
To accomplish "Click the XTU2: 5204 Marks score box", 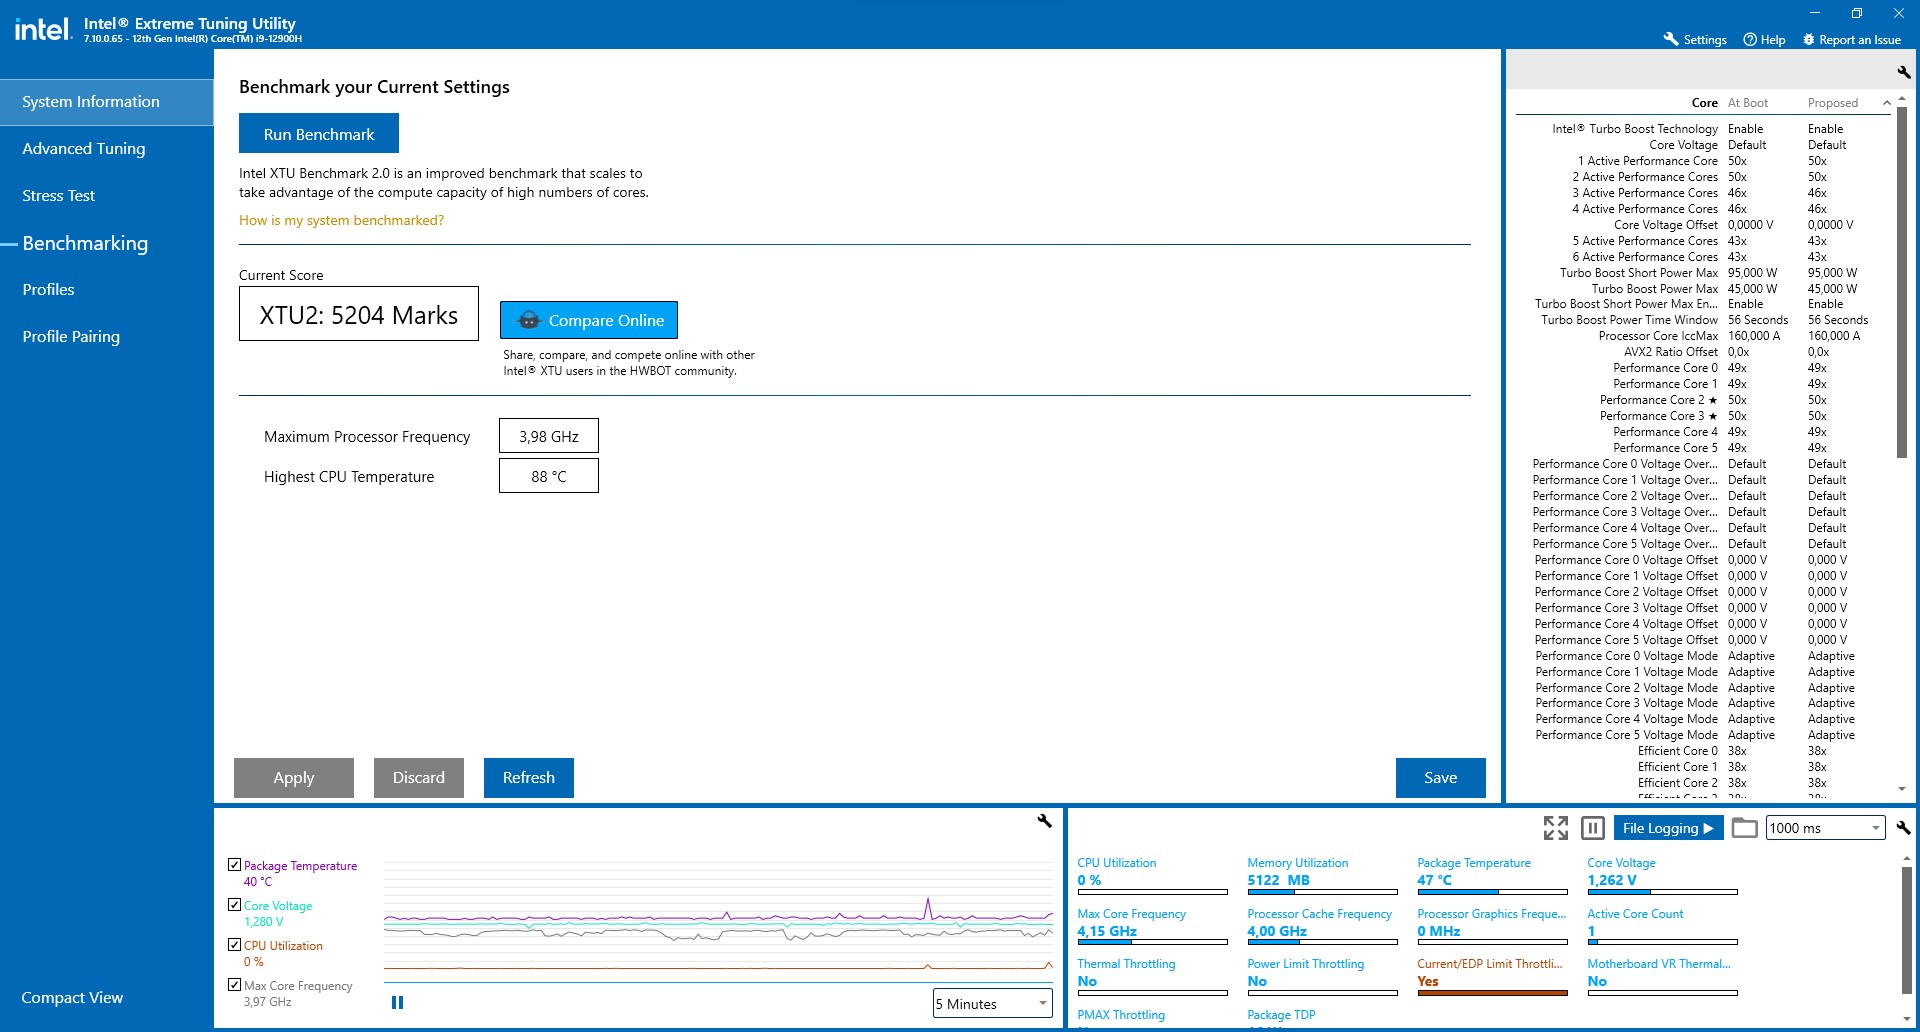I will coord(359,314).
